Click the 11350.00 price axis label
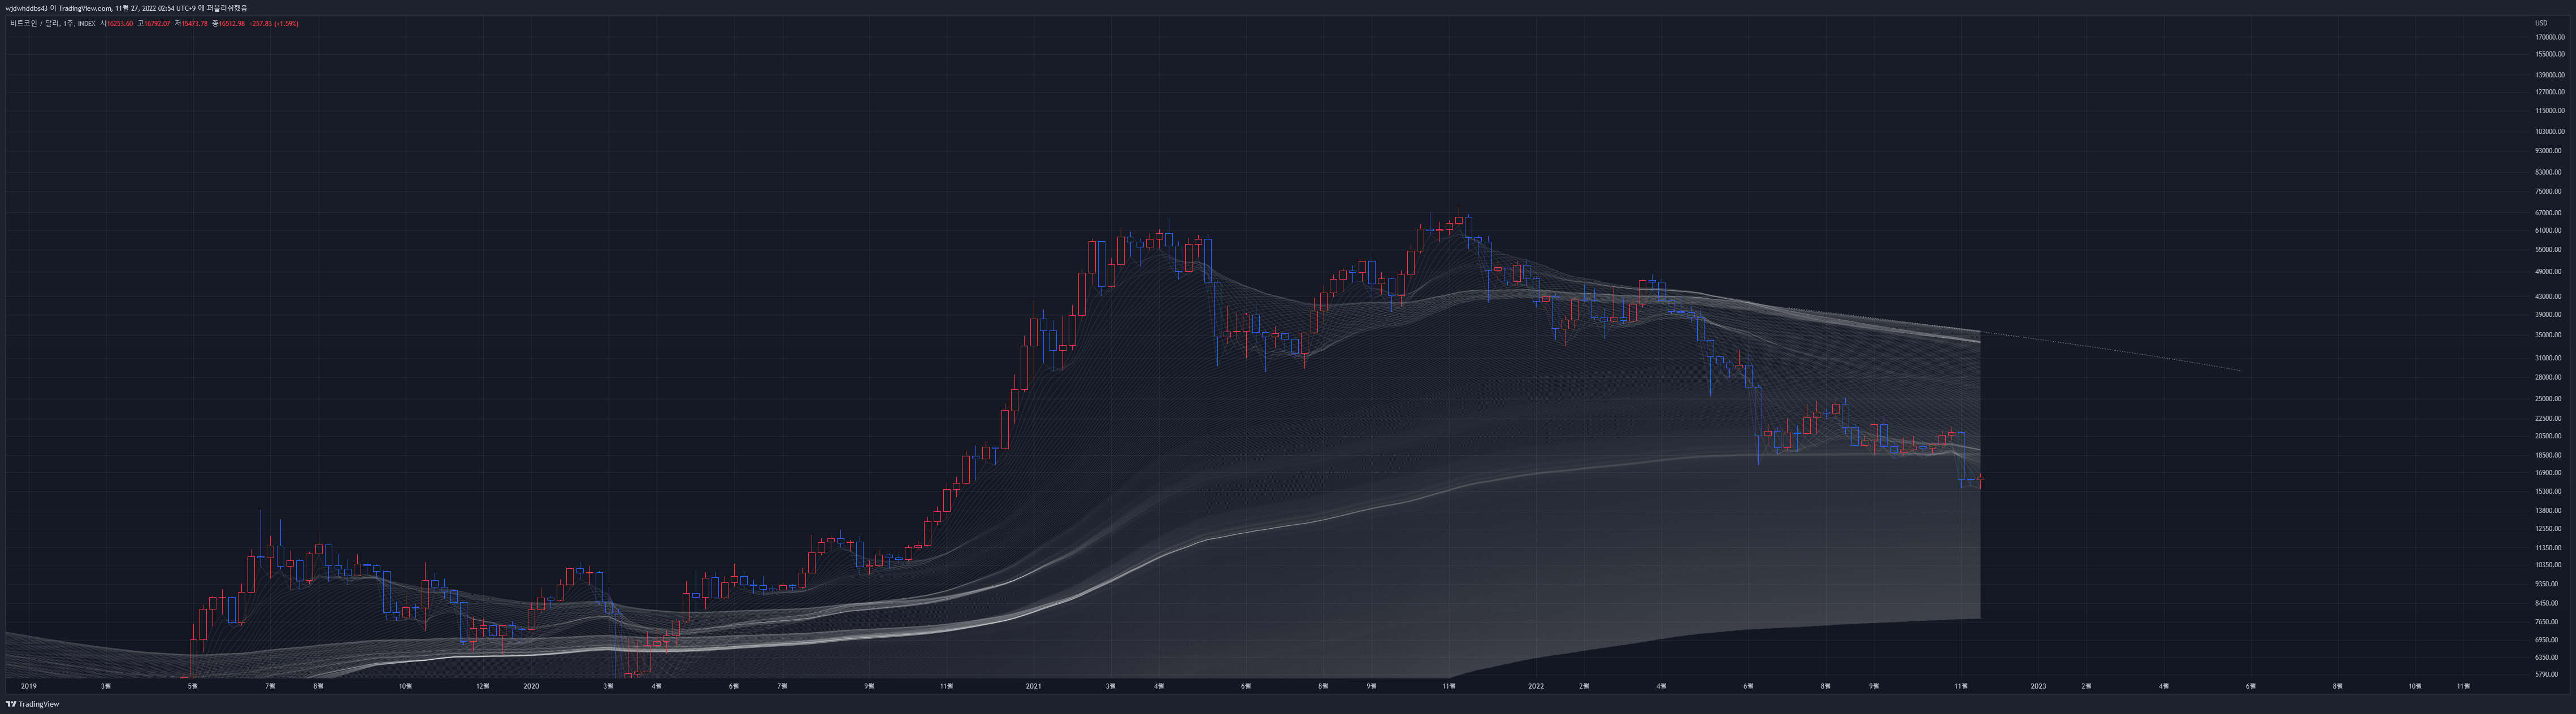The width and height of the screenshot is (2576, 714). pyautogui.click(x=2548, y=548)
